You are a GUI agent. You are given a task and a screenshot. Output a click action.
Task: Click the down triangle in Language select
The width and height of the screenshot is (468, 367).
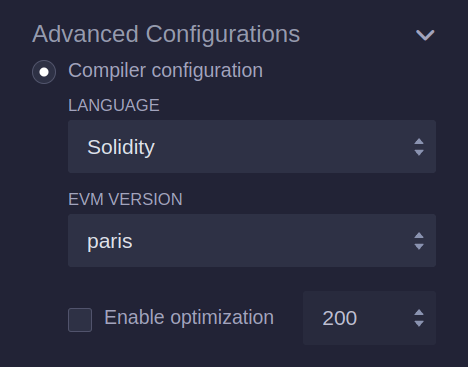(x=419, y=152)
